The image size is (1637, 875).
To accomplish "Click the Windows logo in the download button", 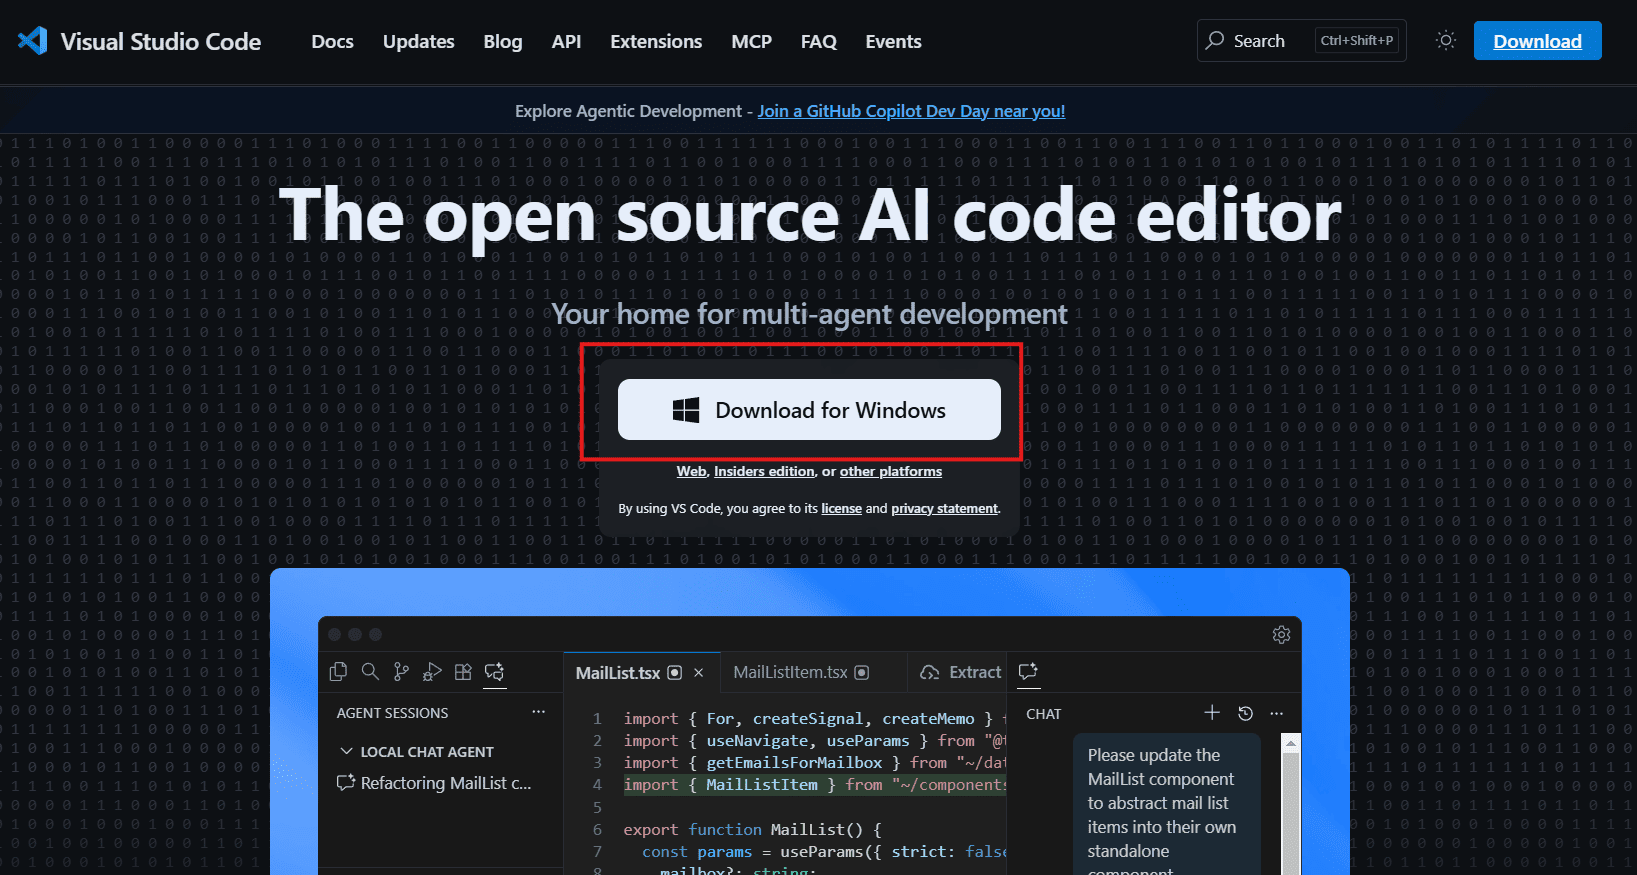I will (x=686, y=410).
